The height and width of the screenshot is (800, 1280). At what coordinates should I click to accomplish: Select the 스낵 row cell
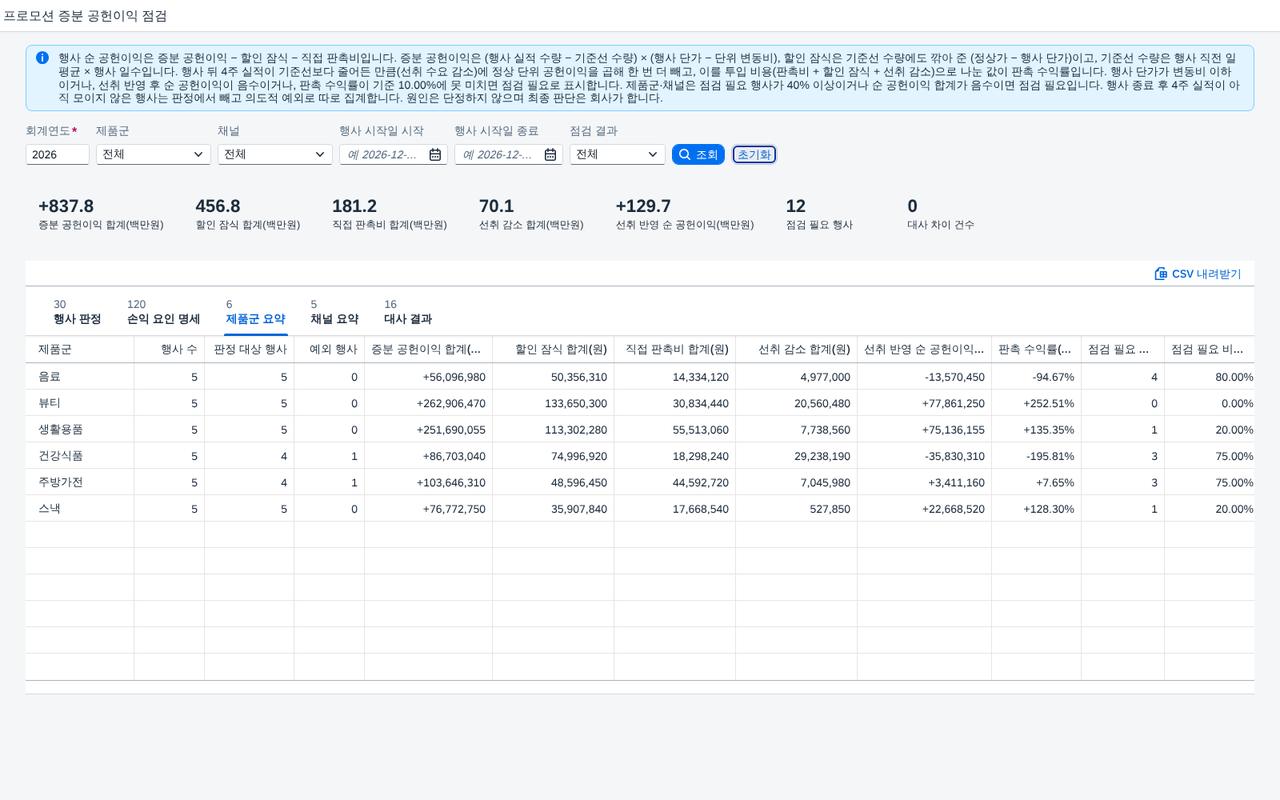[x=80, y=509]
